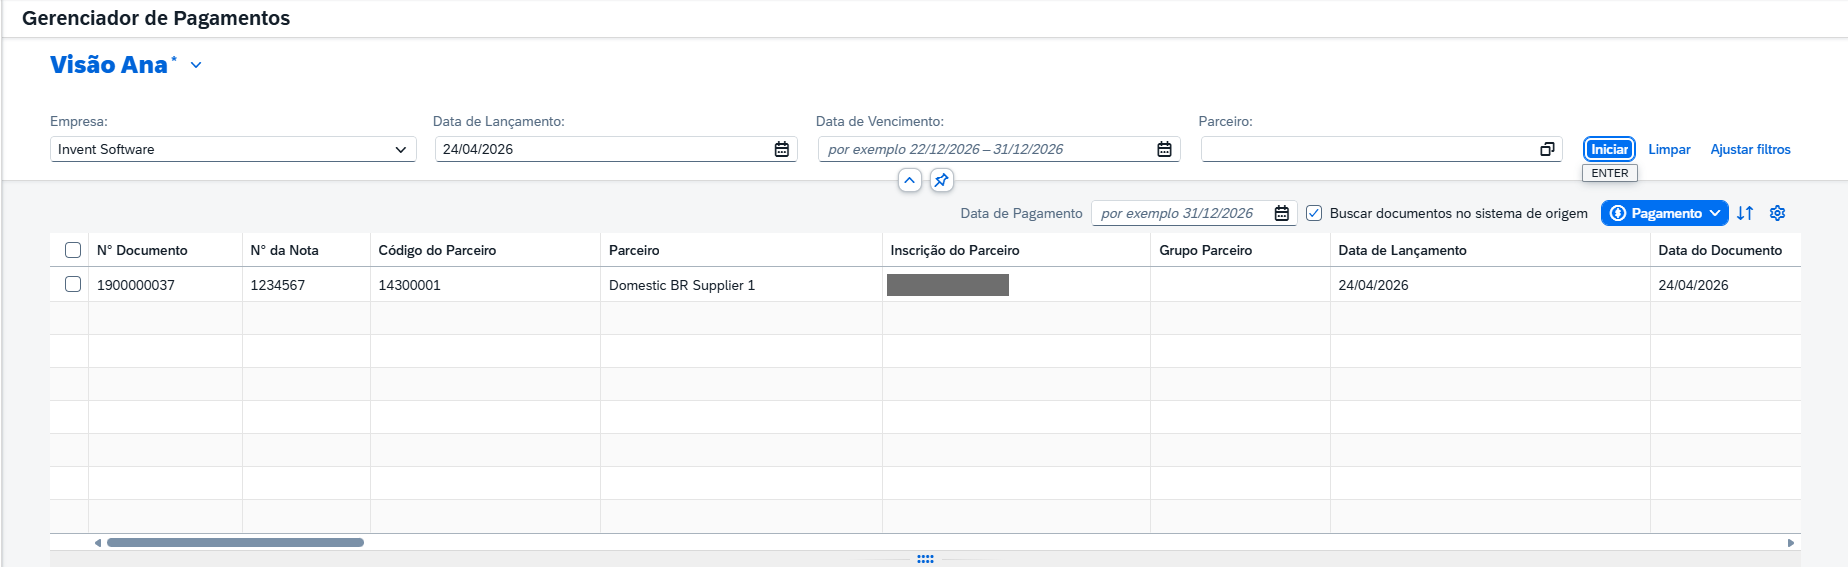Screen dimensions: 1848x567
Task: Expand the Visão Ana view selector
Action: pyautogui.click(x=196, y=65)
